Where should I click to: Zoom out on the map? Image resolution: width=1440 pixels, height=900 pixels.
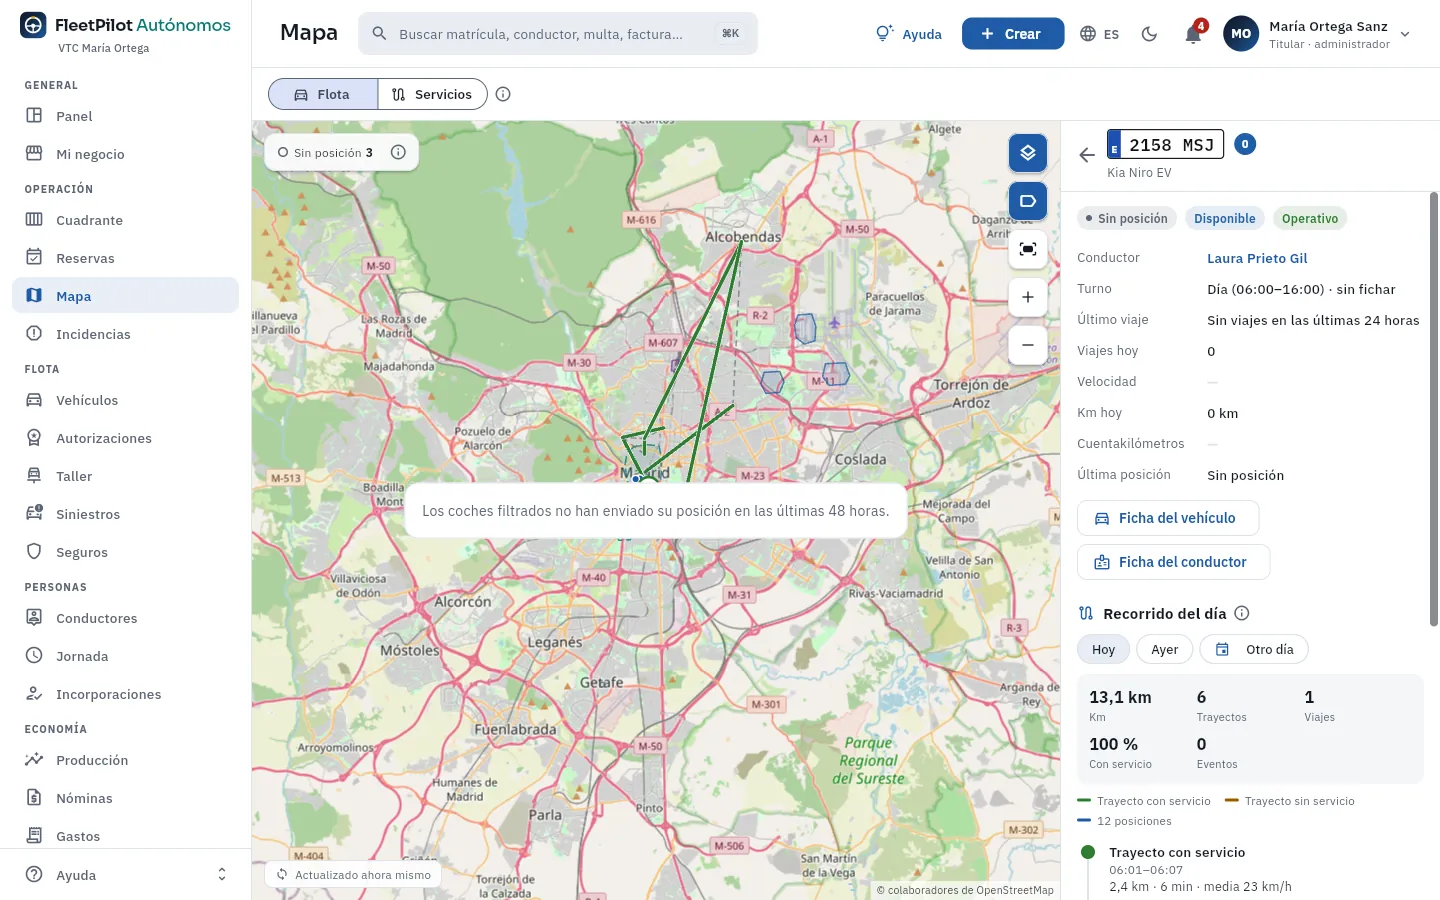point(1028,345)
